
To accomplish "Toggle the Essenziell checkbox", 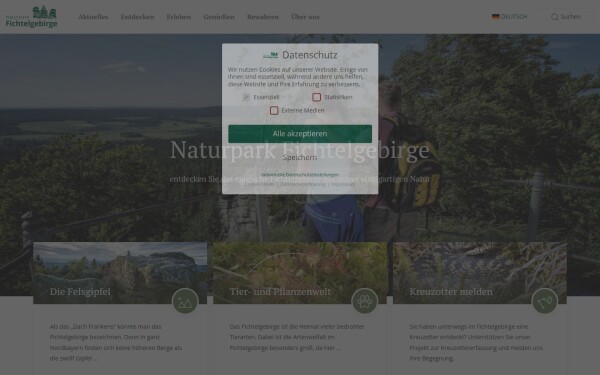I will [x=246, y=97].
